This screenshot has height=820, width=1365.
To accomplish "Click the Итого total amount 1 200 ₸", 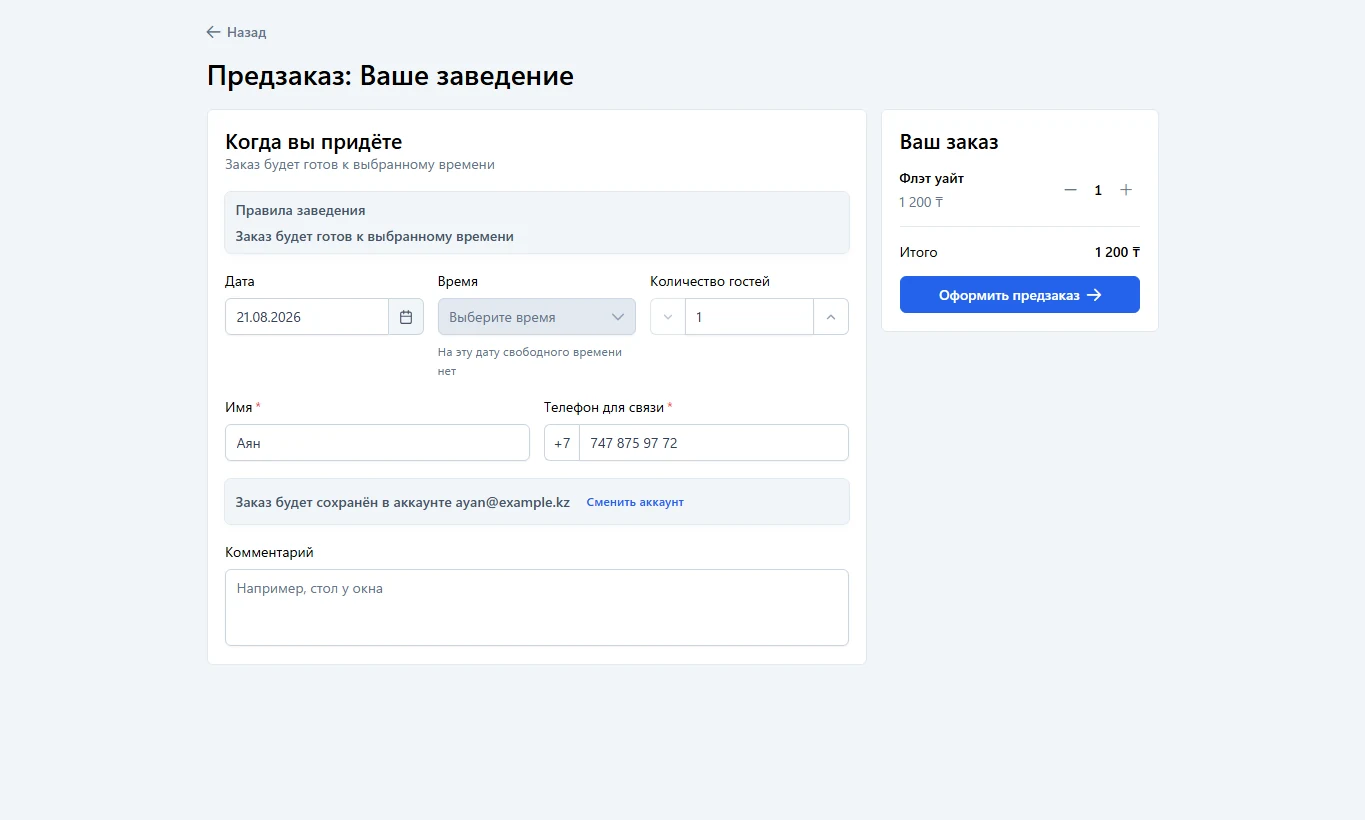I will pos(1117,252).
